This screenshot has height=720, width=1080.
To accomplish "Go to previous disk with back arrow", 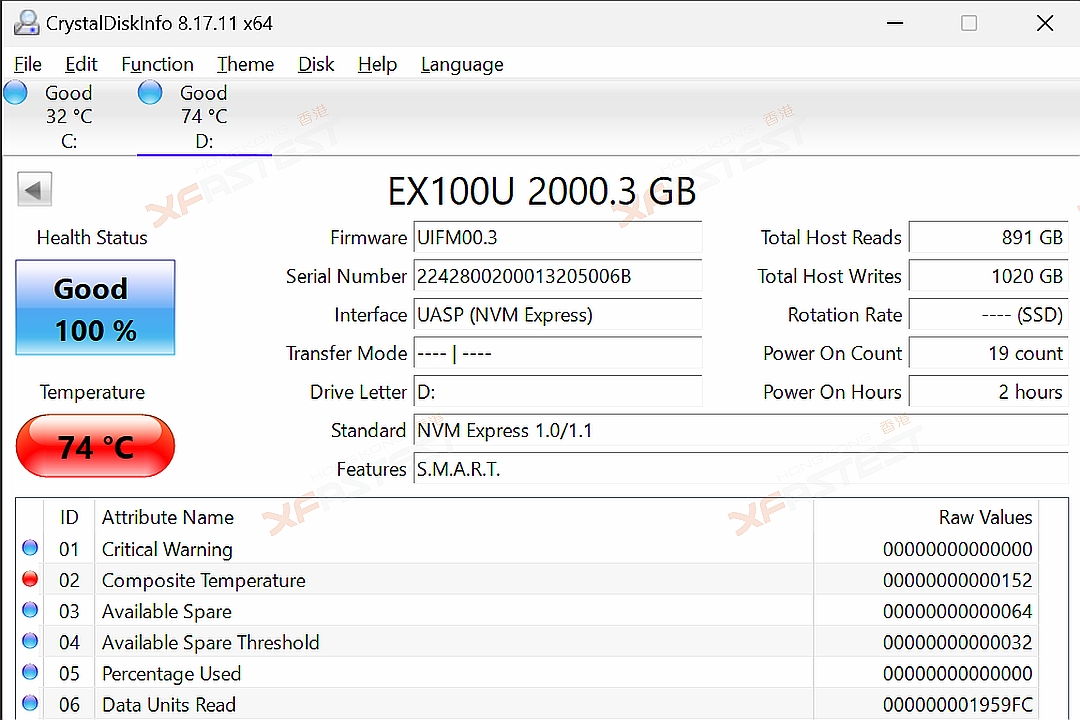I will pyautogui.click(x=34, y=189).
